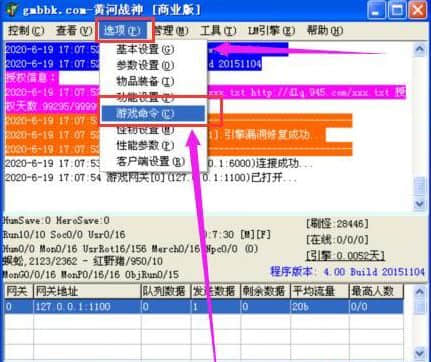Image resolution: width=431 pixels, height=362 pixels.
Task: Click the 网关 column header
Action: [18, 291]
